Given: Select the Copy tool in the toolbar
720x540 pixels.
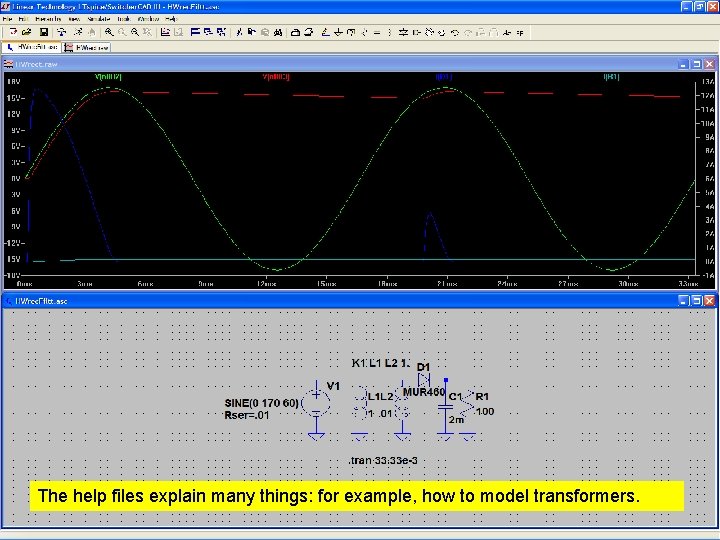Looking at the screenshot, I should [x=252, y=32].
